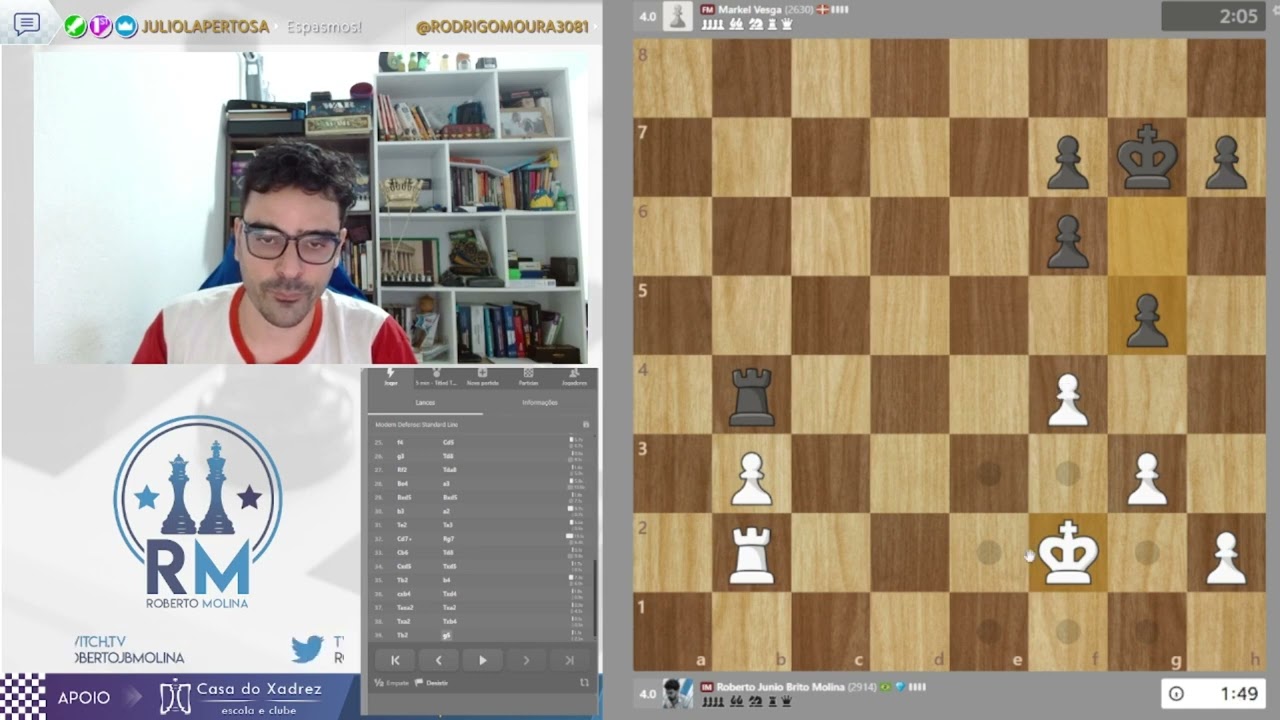Screen dimensions: 1280x720
Task: Select the white king on f2
Action: coord(1068,553)
